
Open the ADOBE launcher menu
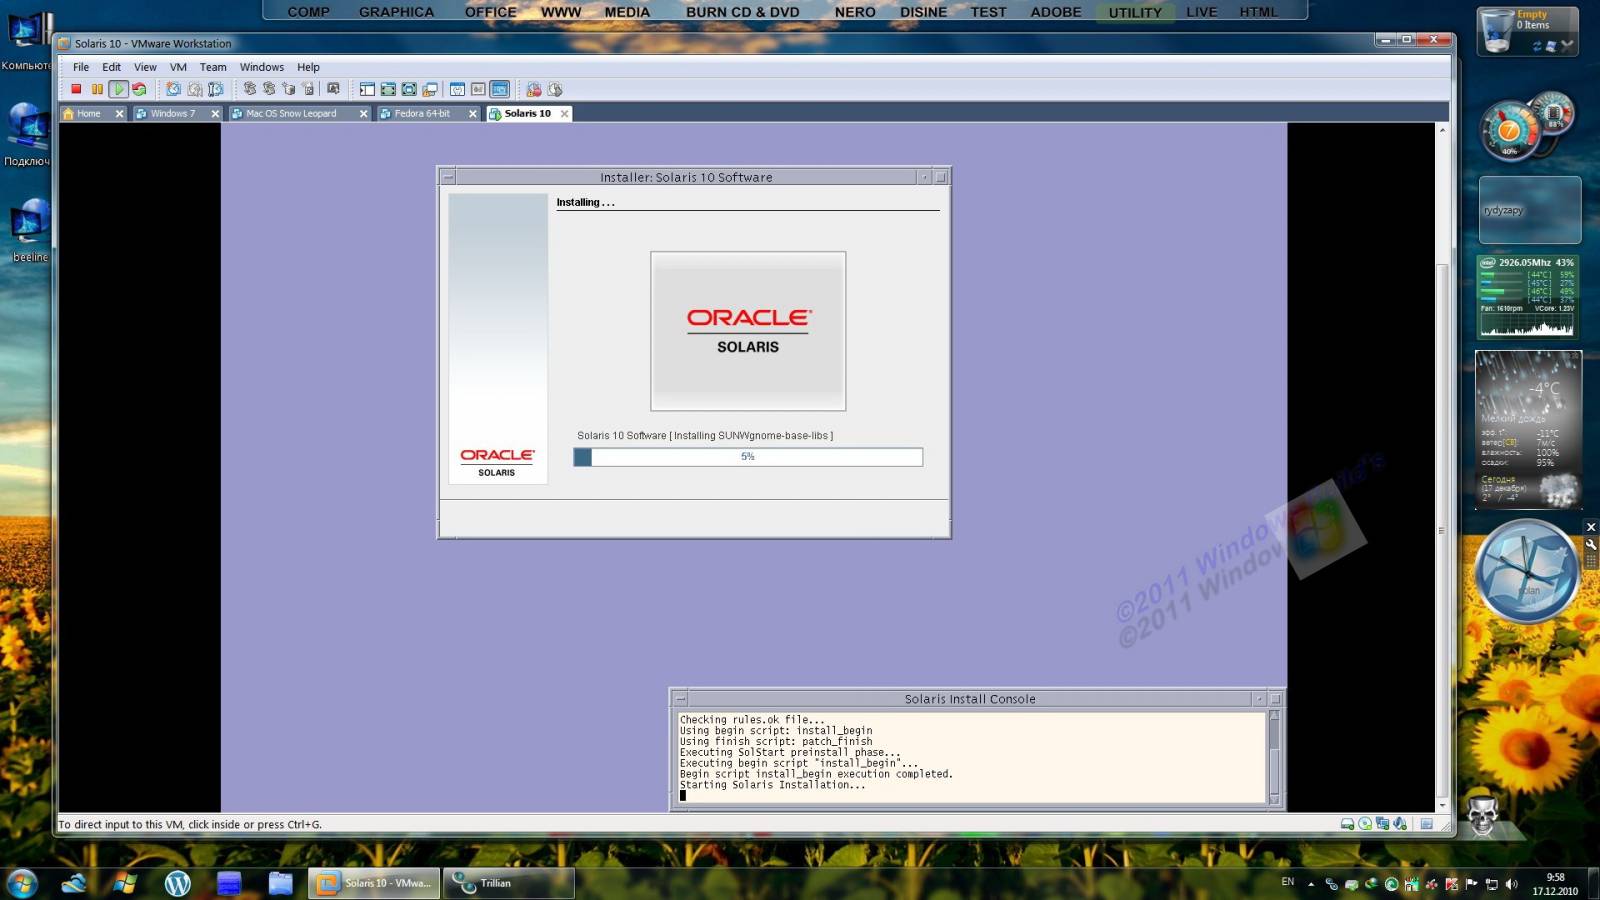[1056, 12]
